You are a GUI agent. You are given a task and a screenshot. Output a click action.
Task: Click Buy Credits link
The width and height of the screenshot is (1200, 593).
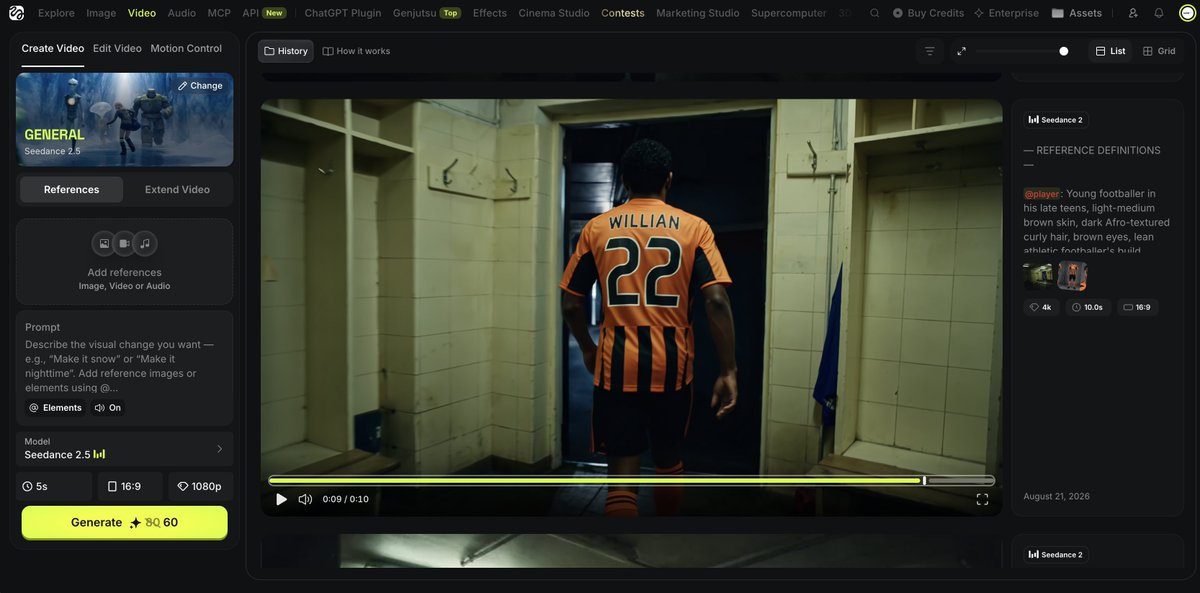click(x=928, y=13)
